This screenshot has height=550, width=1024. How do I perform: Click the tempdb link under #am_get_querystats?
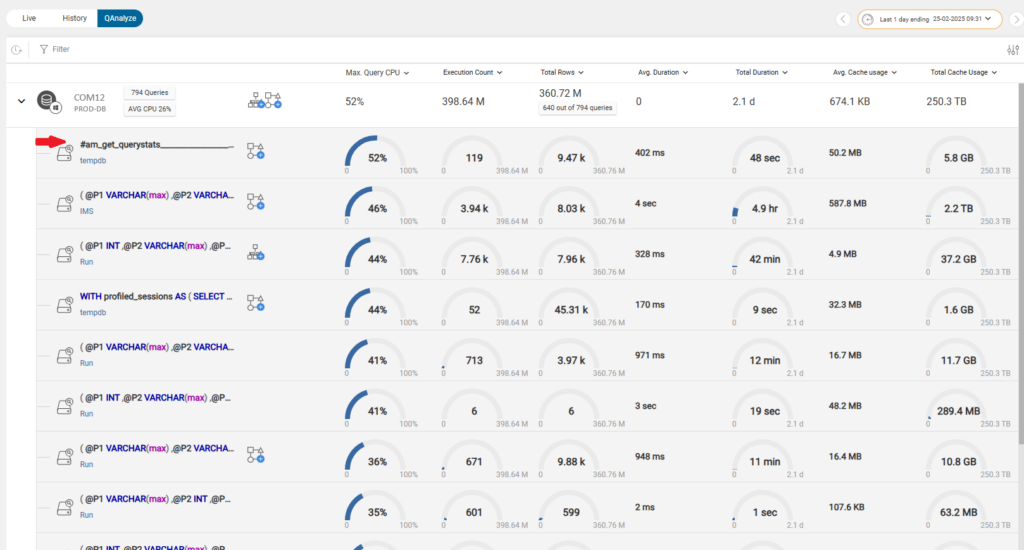click(x=92, y=159)
